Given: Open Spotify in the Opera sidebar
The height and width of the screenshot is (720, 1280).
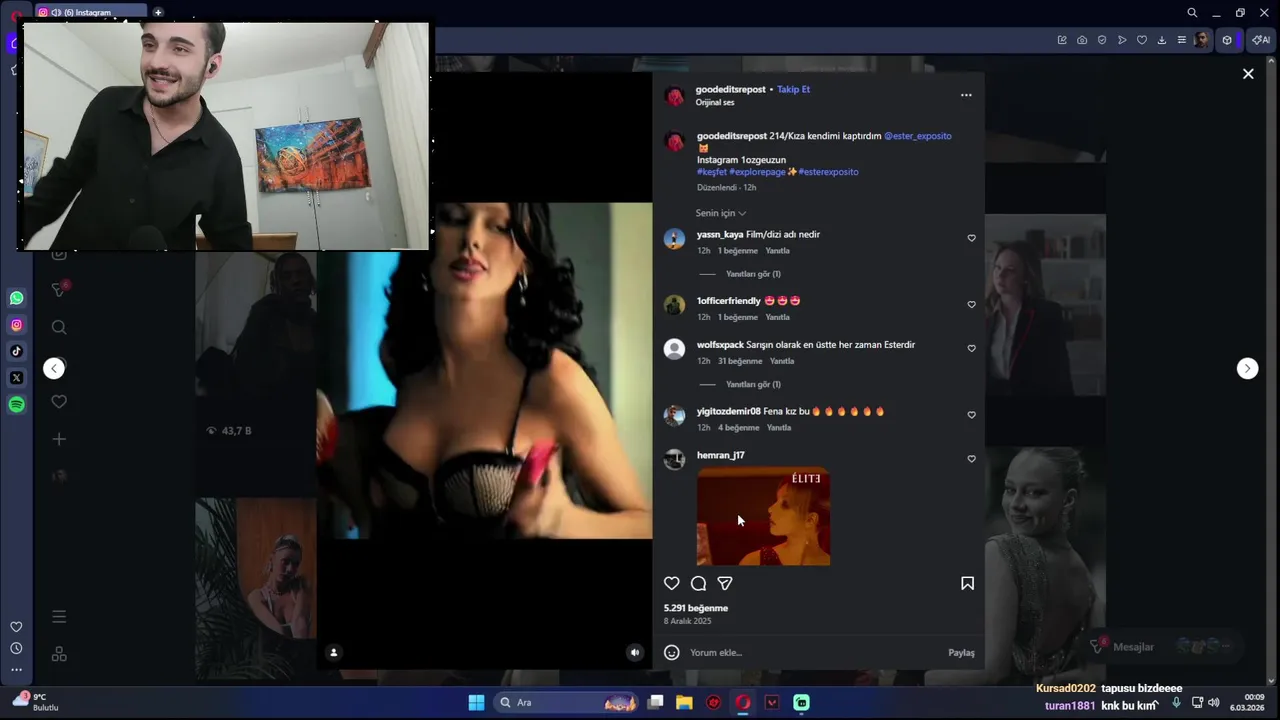Looking at the screenshot, I should [x=16, y=405].
